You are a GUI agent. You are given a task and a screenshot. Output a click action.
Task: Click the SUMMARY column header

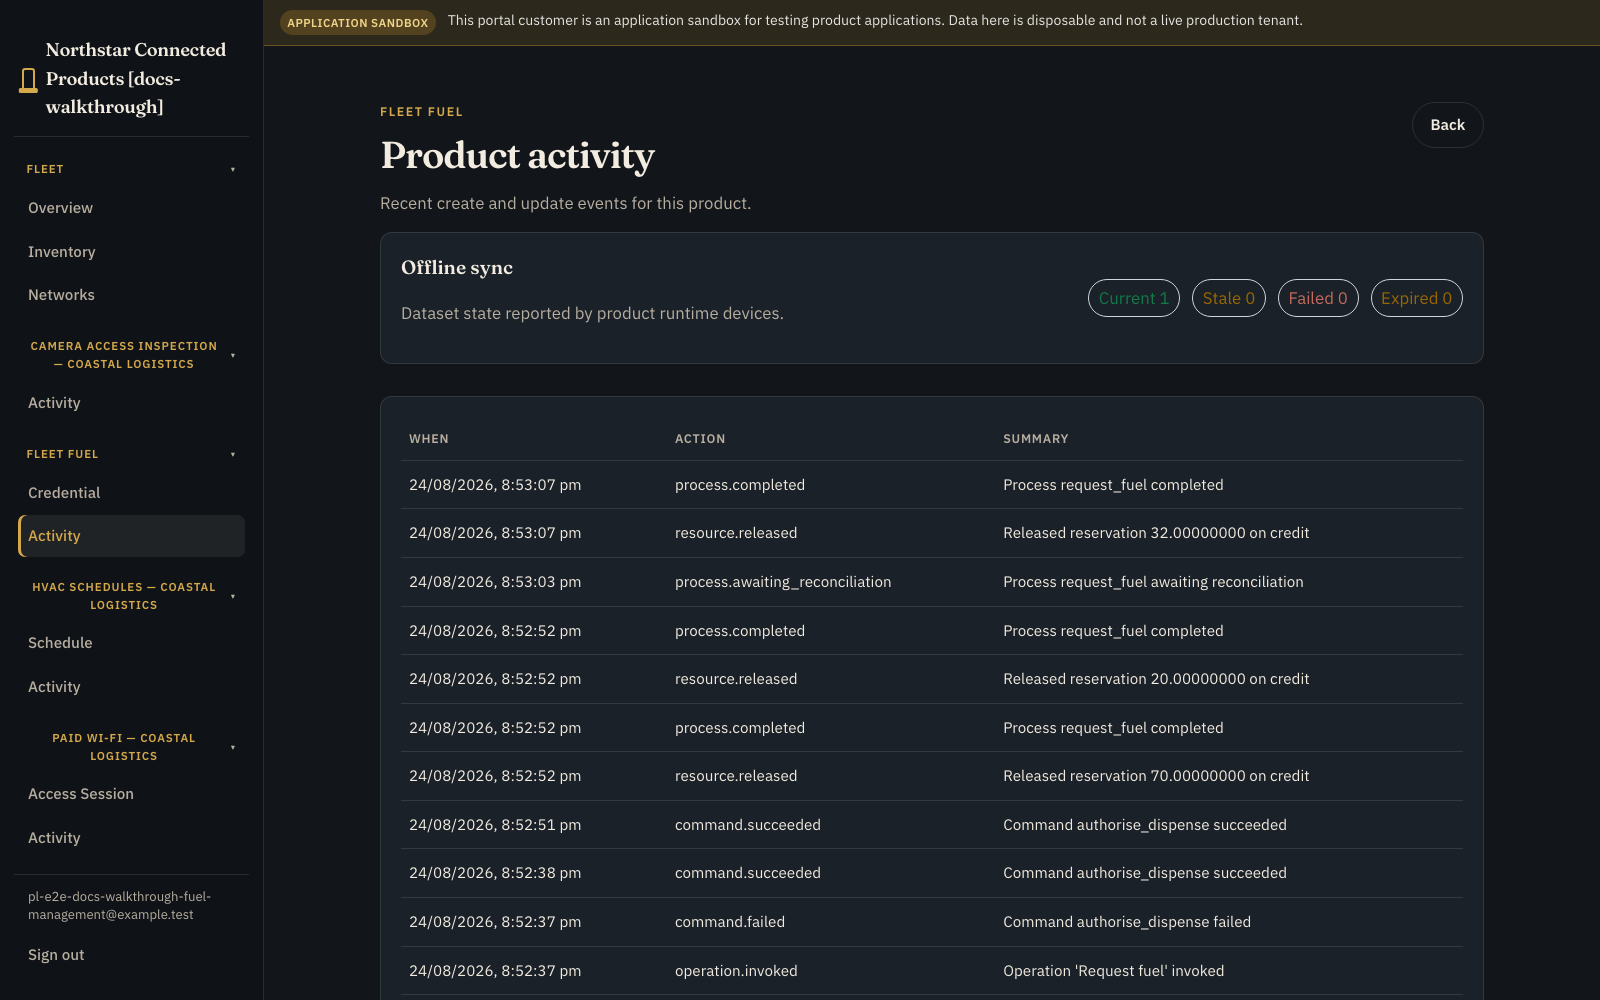tap(1036, 439)
